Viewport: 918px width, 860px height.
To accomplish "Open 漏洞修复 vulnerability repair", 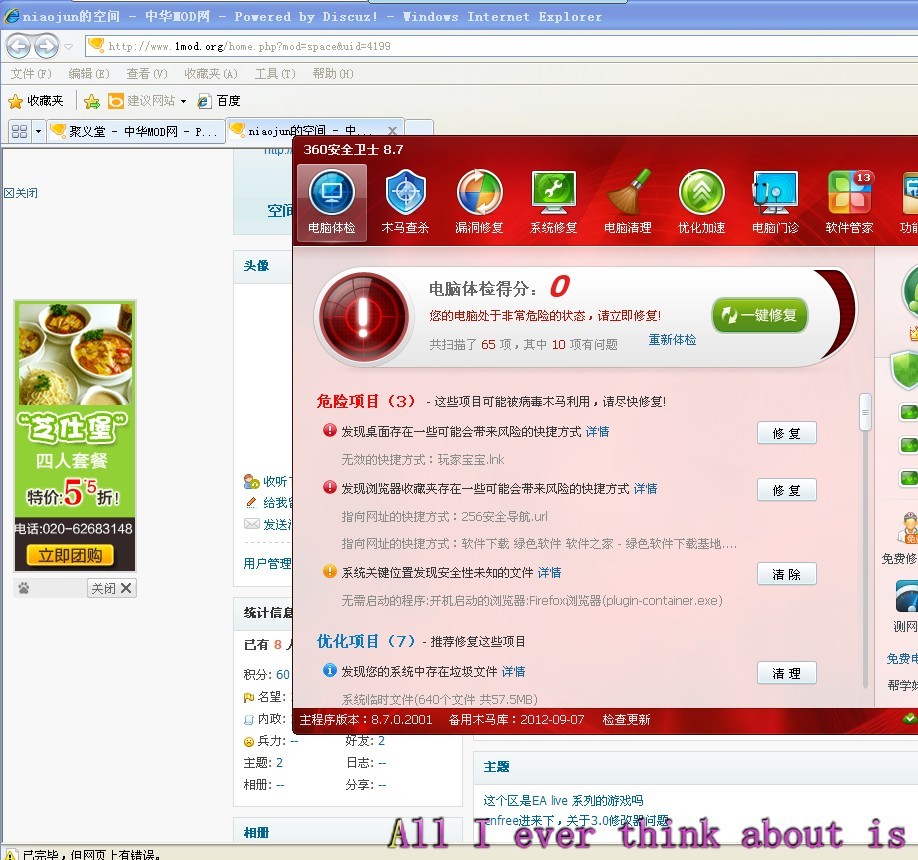I will [479, 198].
